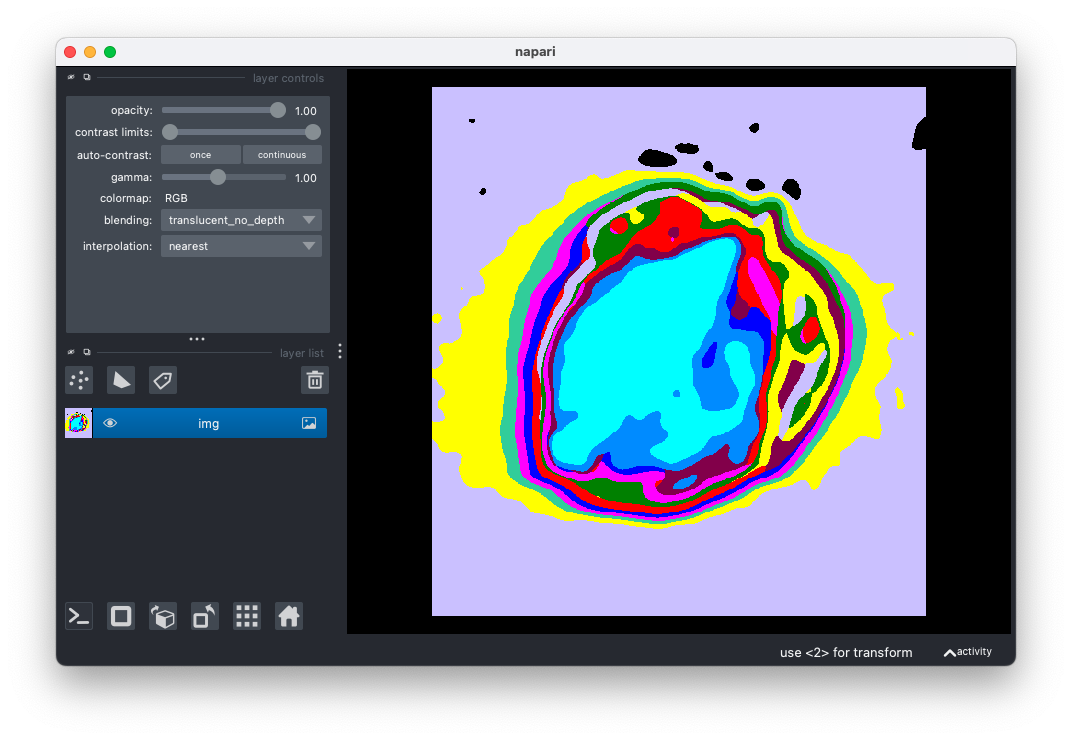Click the RGB colormap label
1072x740 pixels.
(x=176, y=198)
